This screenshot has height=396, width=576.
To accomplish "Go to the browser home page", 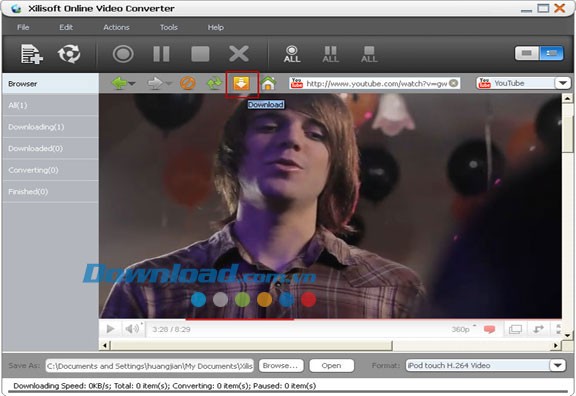I will click(x=269, y=83).
